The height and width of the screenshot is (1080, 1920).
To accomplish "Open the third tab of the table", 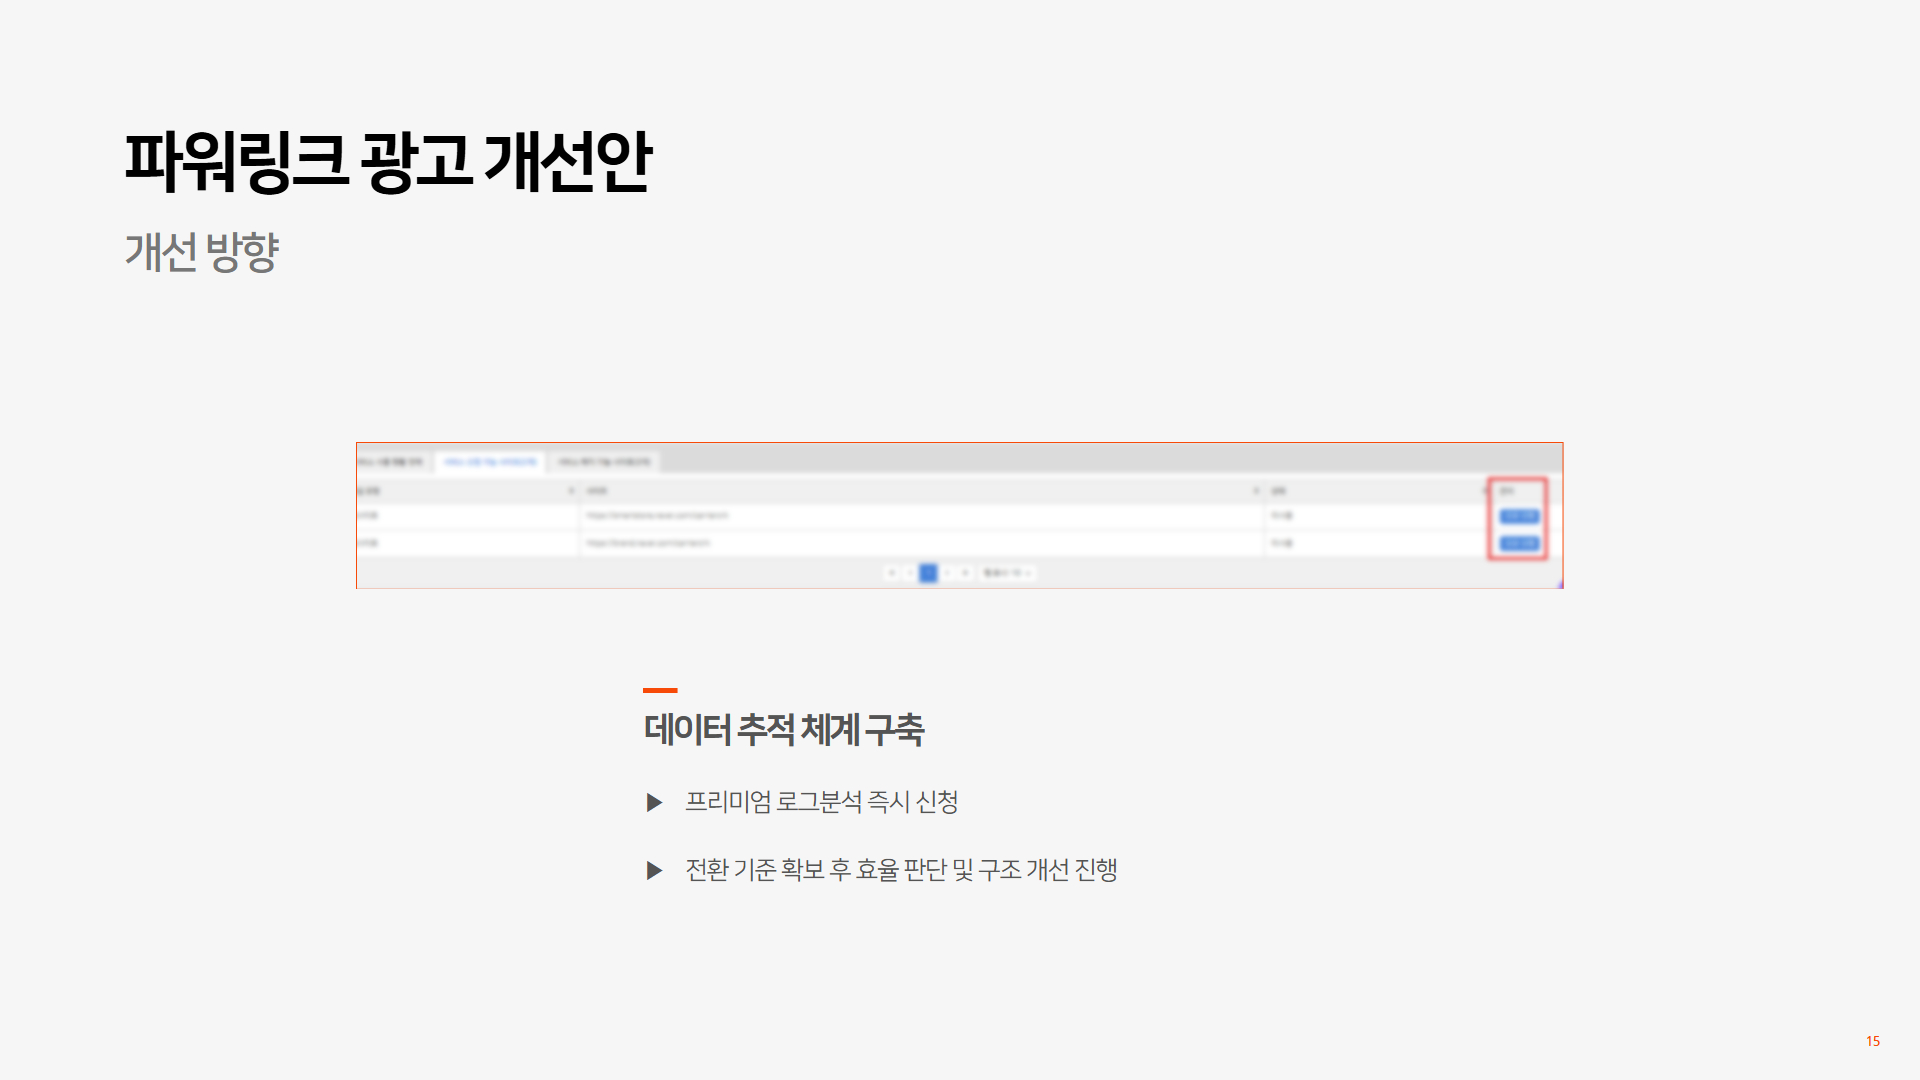I will 604,461.
